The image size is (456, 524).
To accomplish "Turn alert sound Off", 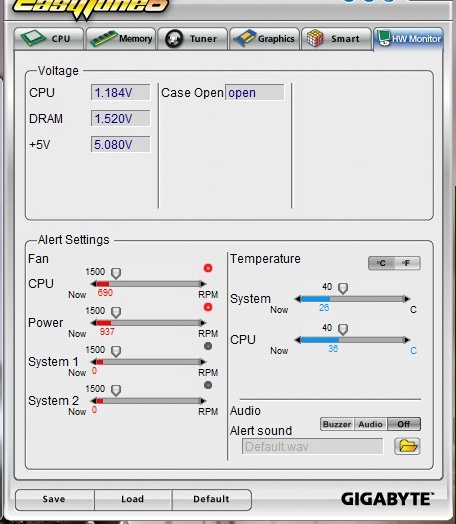I will pyautogui.click(x=404, y=424).
